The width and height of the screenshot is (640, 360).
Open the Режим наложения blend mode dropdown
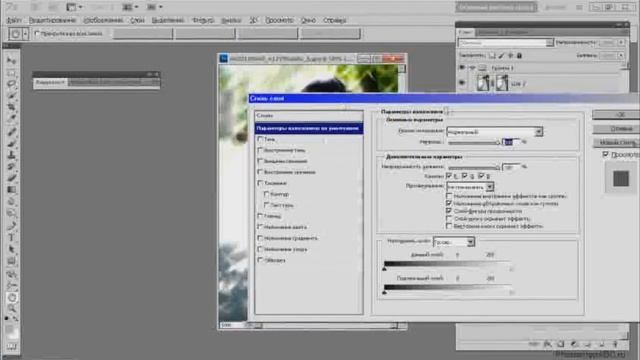tap(495, 131)
